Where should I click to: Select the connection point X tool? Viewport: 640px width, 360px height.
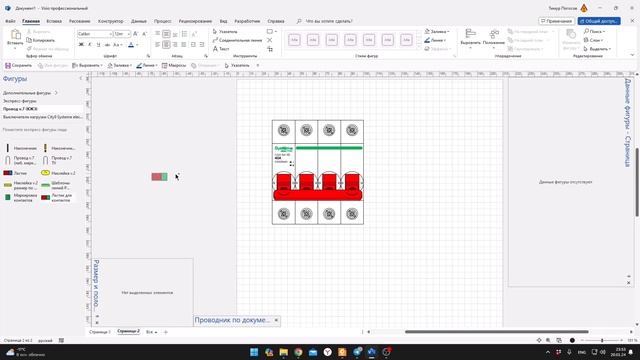269,40
